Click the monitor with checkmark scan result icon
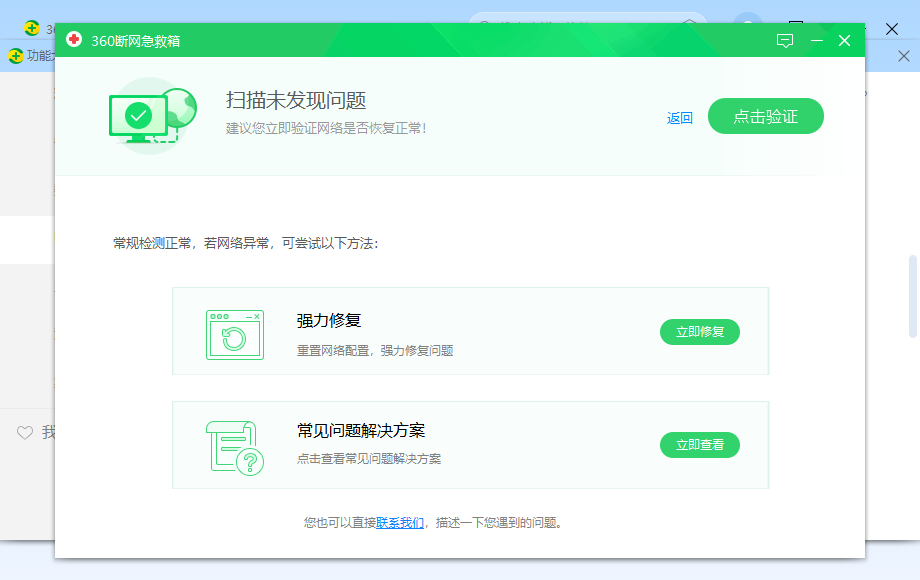This screenshot has height=580, width=920. pos(153,116)
